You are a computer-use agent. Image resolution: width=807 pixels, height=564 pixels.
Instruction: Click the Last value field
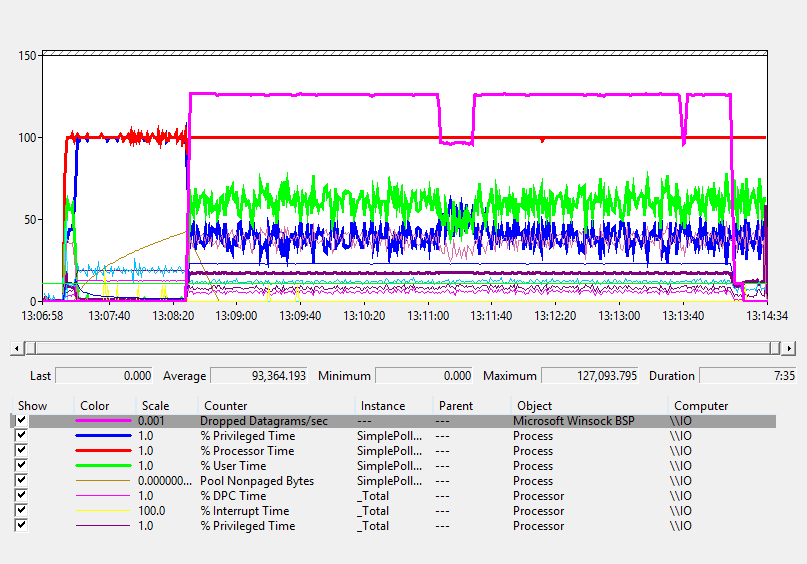104,376
